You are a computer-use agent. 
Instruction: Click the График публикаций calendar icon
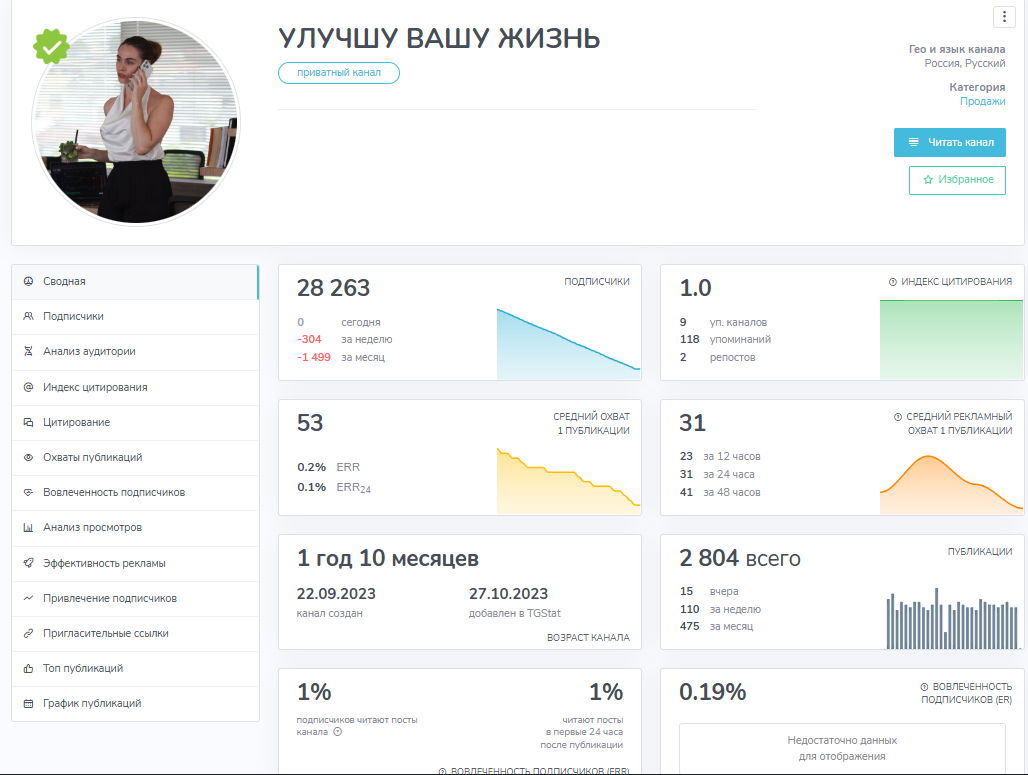tap(28, 704)
